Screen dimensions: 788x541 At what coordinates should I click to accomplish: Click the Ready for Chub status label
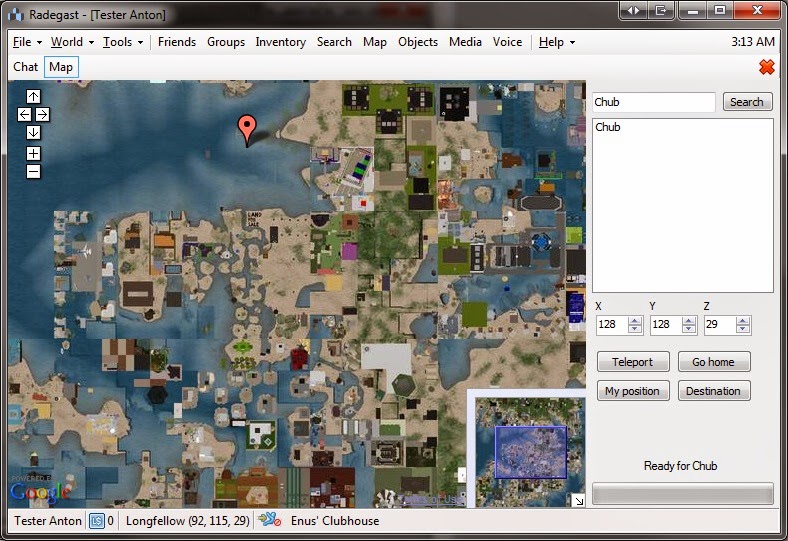[680, 466]
